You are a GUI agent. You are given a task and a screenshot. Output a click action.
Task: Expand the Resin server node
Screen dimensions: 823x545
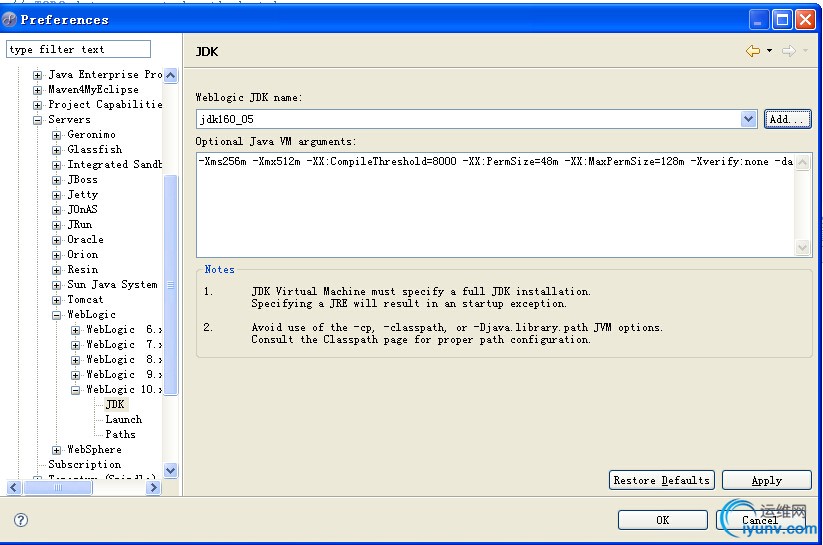[56, 270]
